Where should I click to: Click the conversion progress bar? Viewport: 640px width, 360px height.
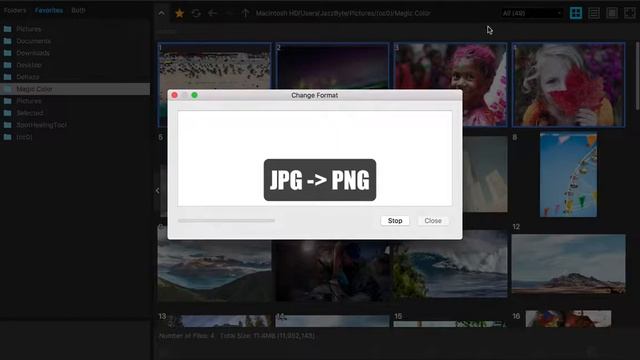coord(226,220)
